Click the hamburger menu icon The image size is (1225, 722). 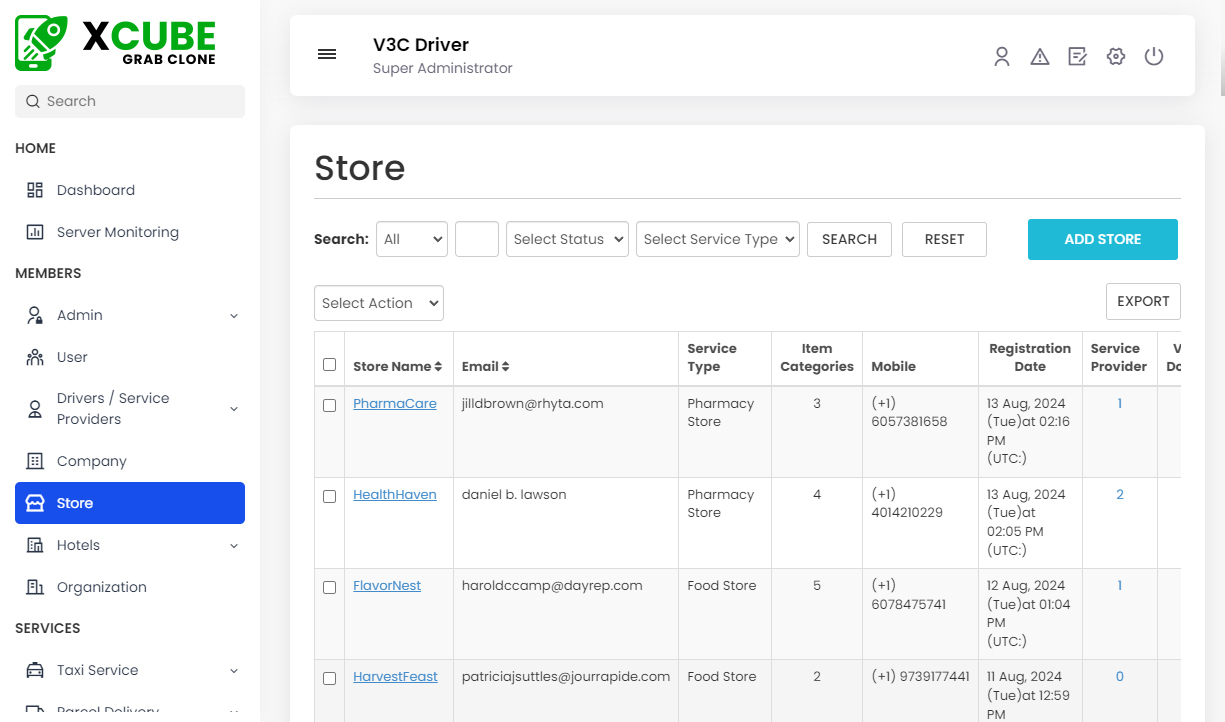click(327, 54)
